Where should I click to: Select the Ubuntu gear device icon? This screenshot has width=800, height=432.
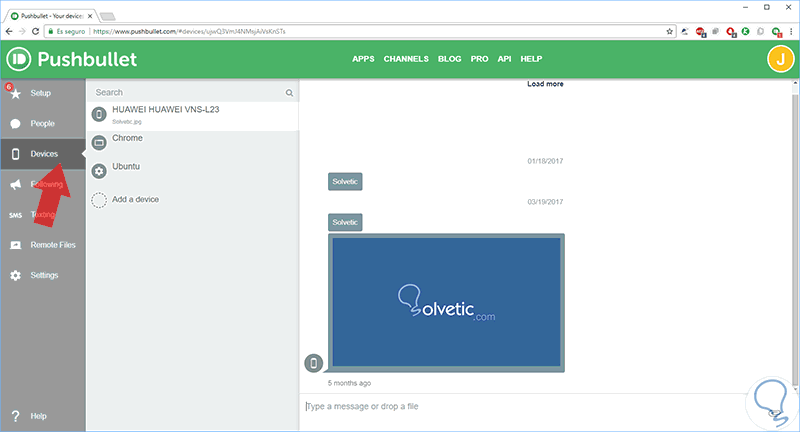pyautogui.click(x=99, y=171)
